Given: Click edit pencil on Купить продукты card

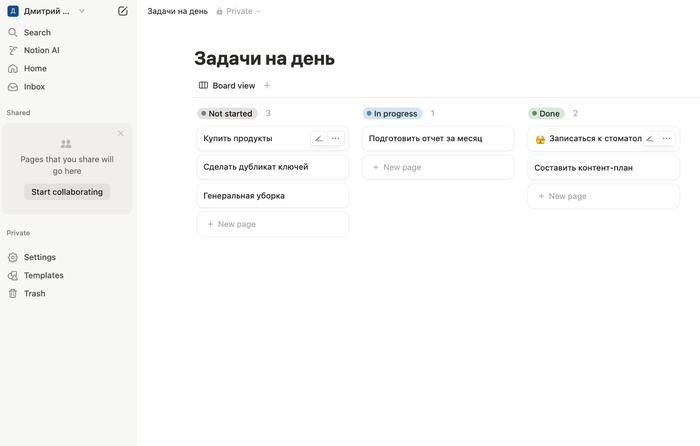Looking at the screenshot, I should click(319, 139).
